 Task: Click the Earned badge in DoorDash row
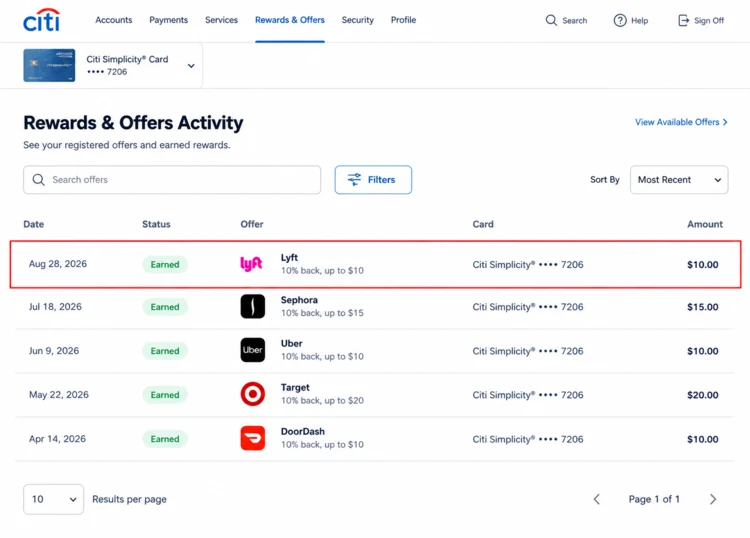click(165, 439)
